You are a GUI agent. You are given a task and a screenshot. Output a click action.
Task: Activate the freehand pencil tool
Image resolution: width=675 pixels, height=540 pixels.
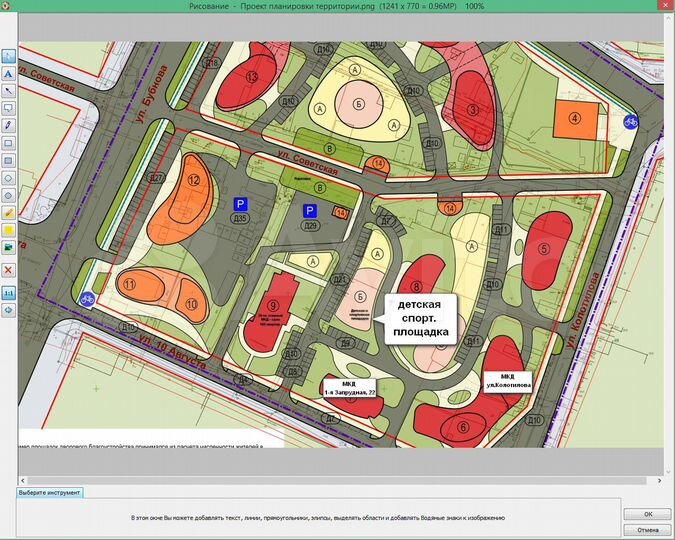click(x=9, y=125)
